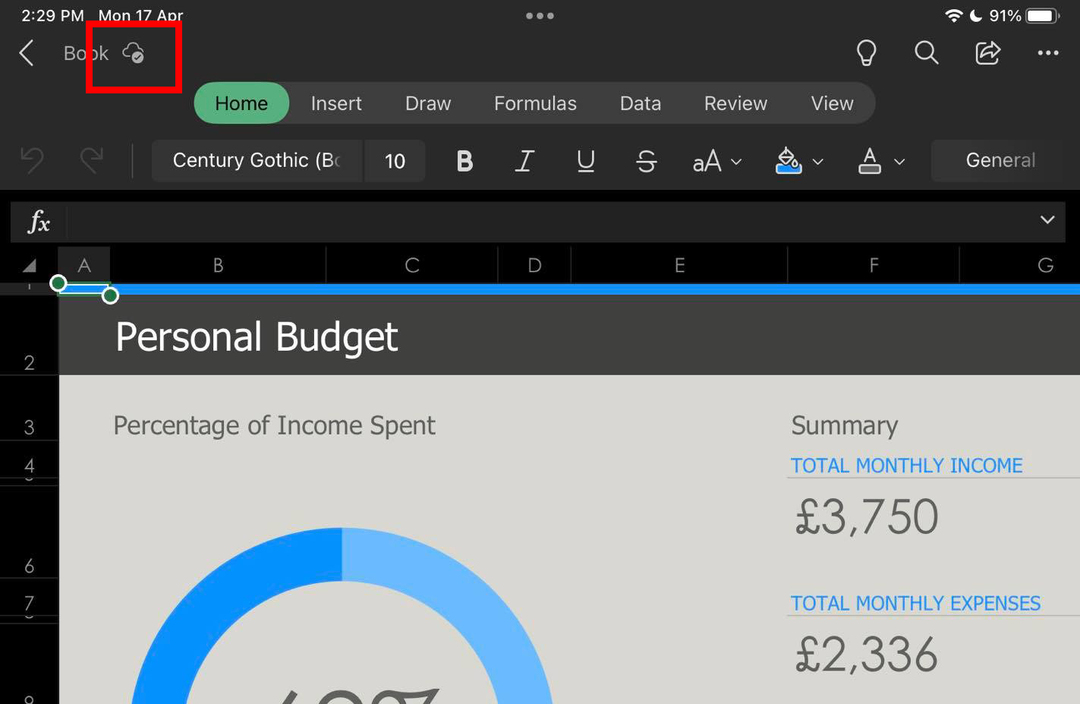
Task: Expand the aA text size dropdown
Action: (x=717, y=161)
